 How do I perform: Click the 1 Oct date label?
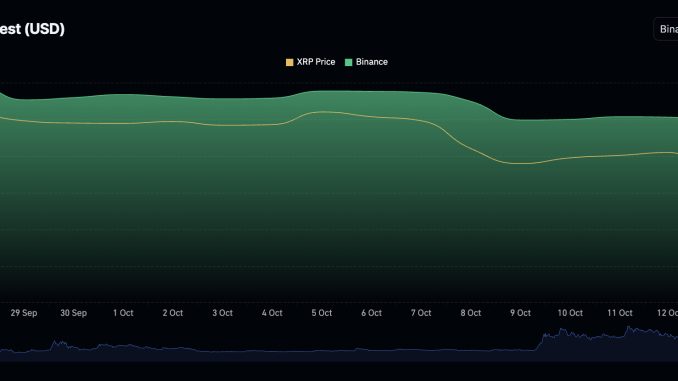pos(123,313)
